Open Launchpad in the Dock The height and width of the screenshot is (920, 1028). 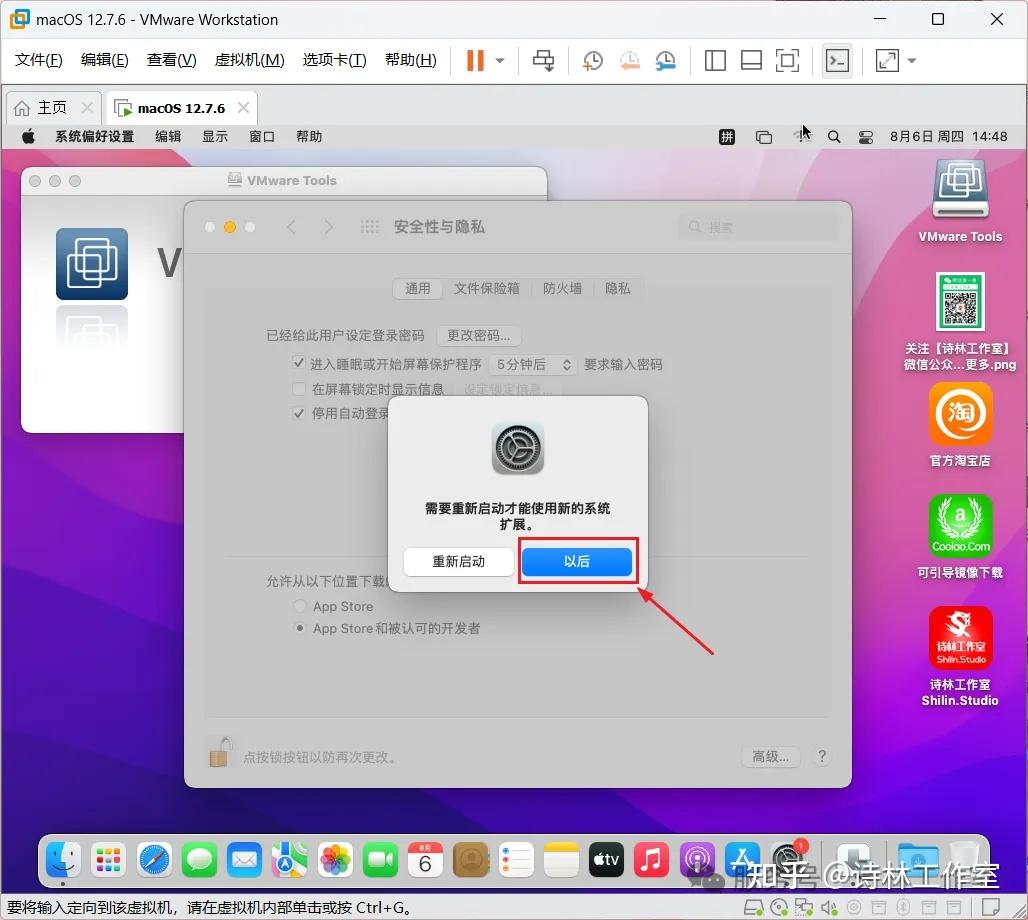tap(108, 860)
